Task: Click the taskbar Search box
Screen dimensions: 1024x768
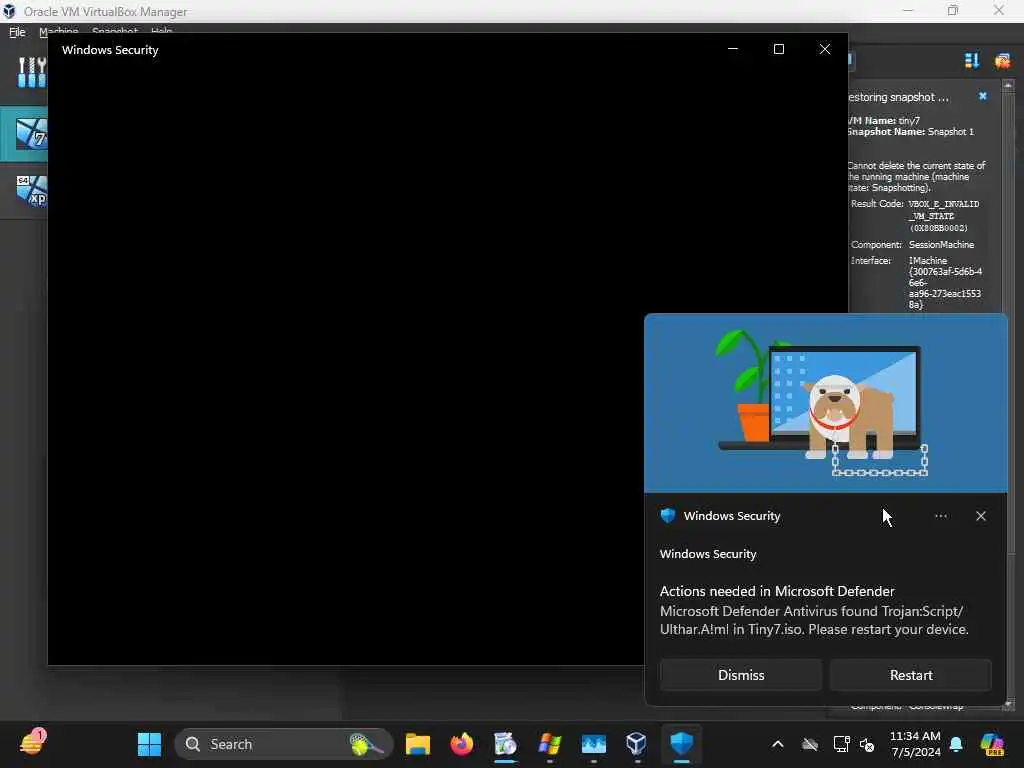Action: tap(283, 744)
